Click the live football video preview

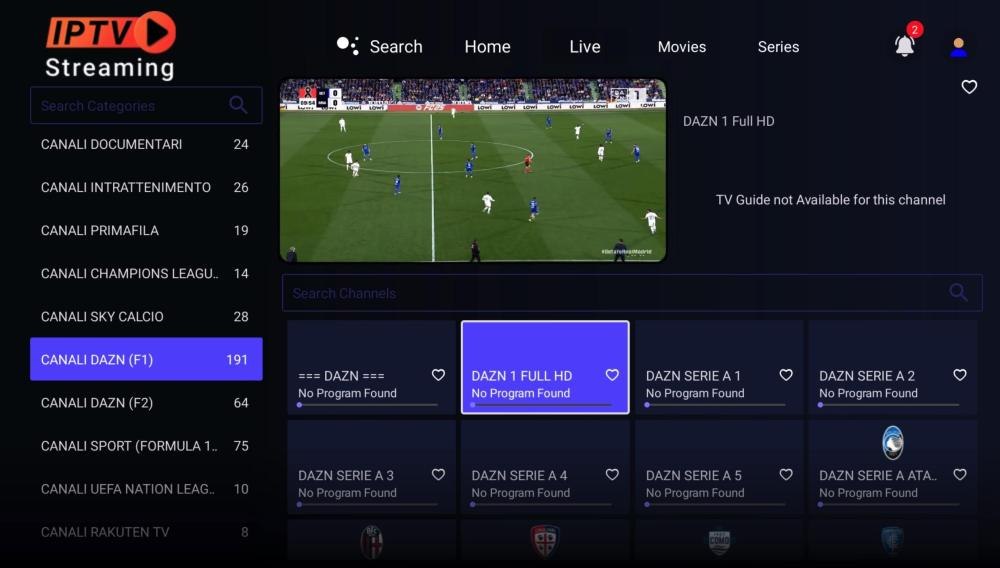click(x=472, y=171)
